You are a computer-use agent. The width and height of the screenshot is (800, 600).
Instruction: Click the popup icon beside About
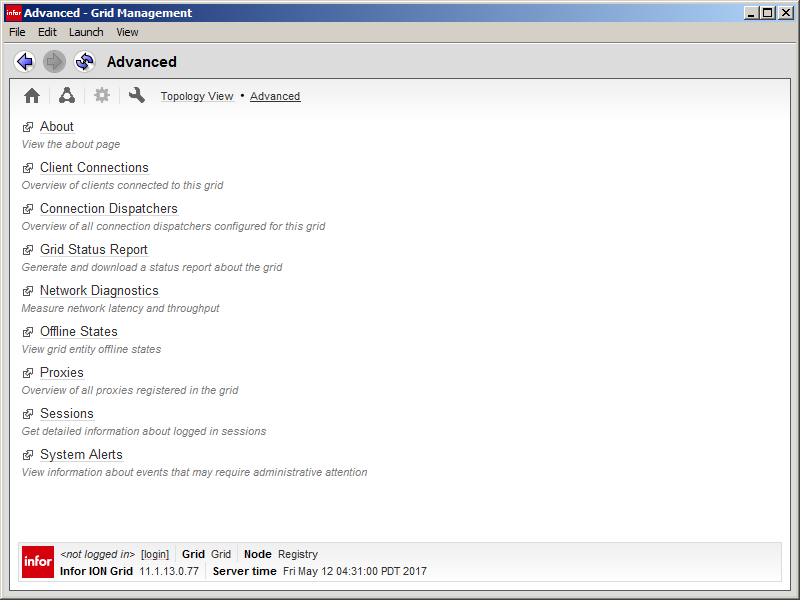click(28, 127)
